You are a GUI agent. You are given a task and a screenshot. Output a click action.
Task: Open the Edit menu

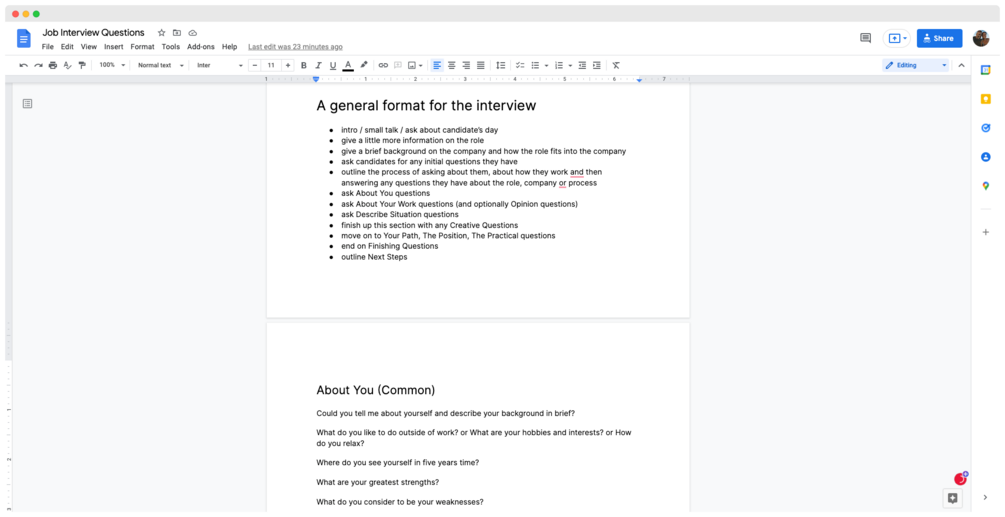click(x=67, y=47)
